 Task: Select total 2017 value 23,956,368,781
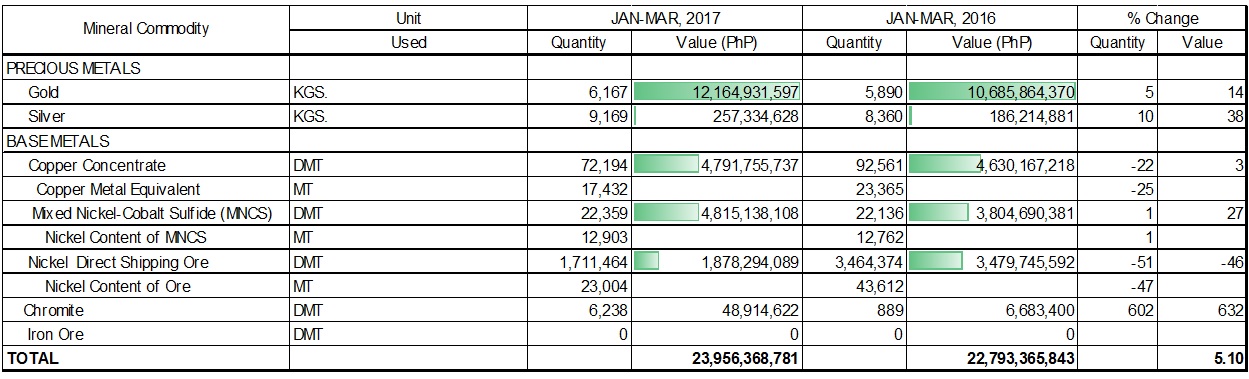(715, 358)
